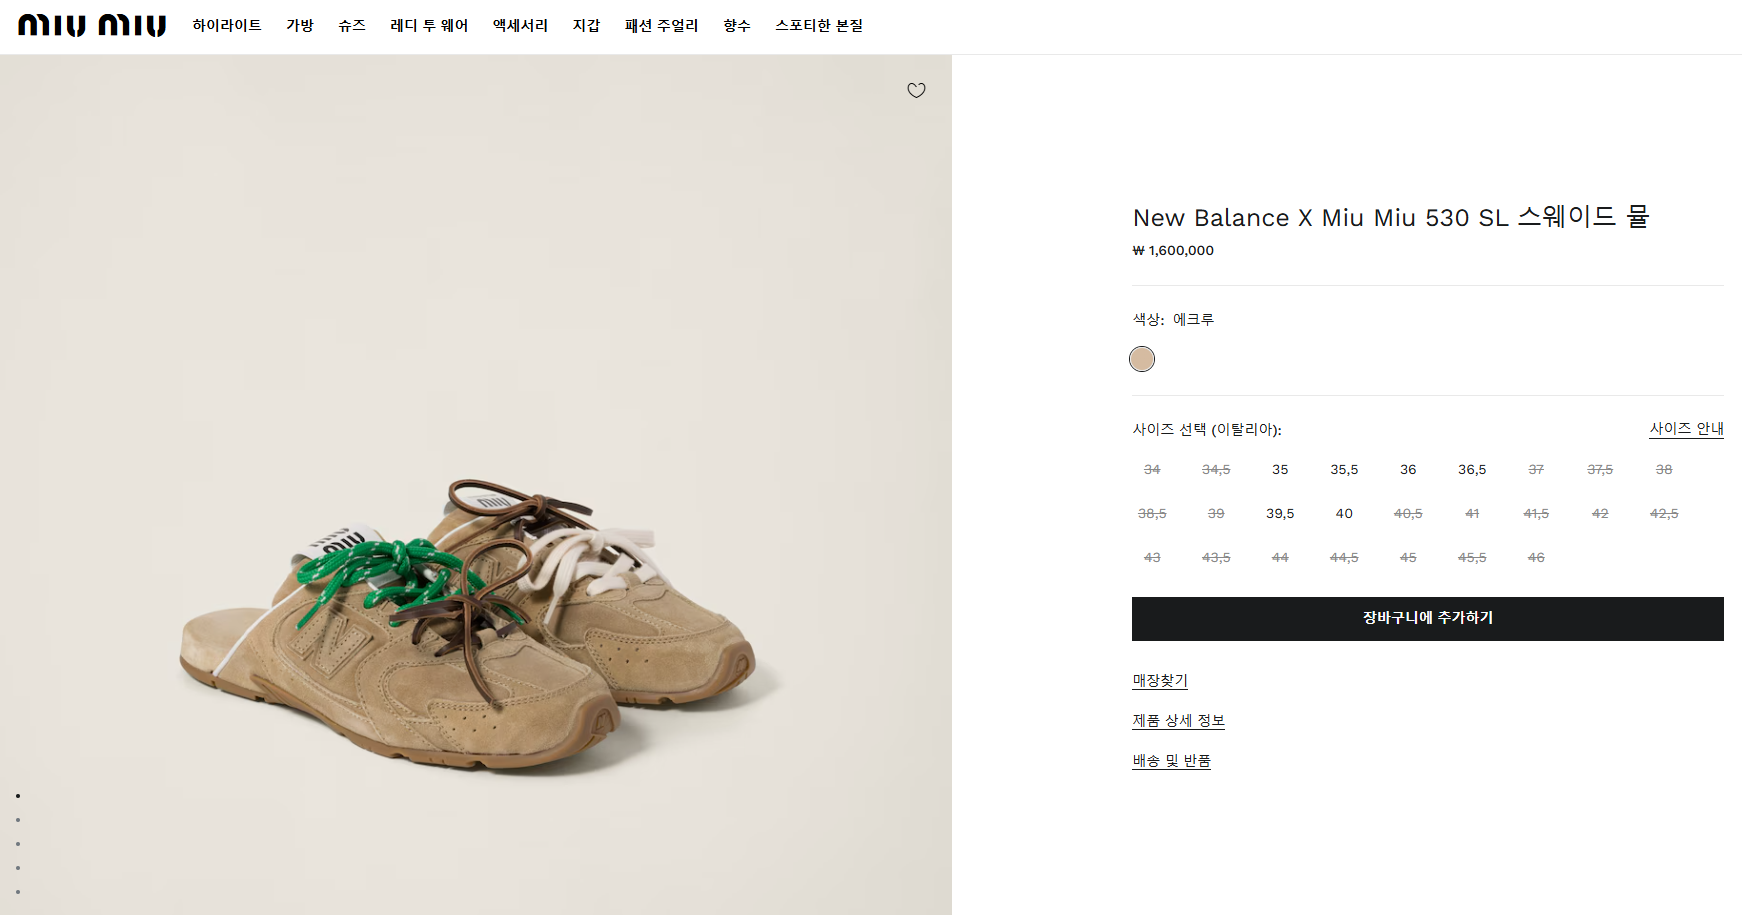The width and height of the screenshot is (1742, 915).
Task: Open the 가방 menu
Action: 300,25
